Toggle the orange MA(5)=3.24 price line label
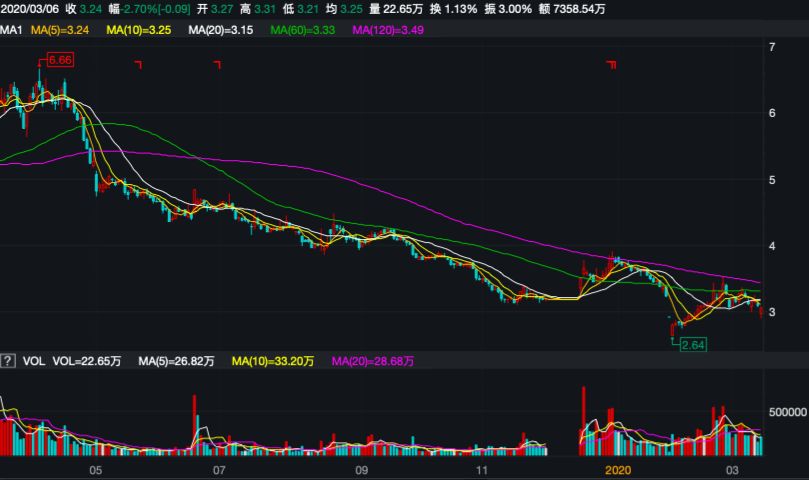 point(62,30)
